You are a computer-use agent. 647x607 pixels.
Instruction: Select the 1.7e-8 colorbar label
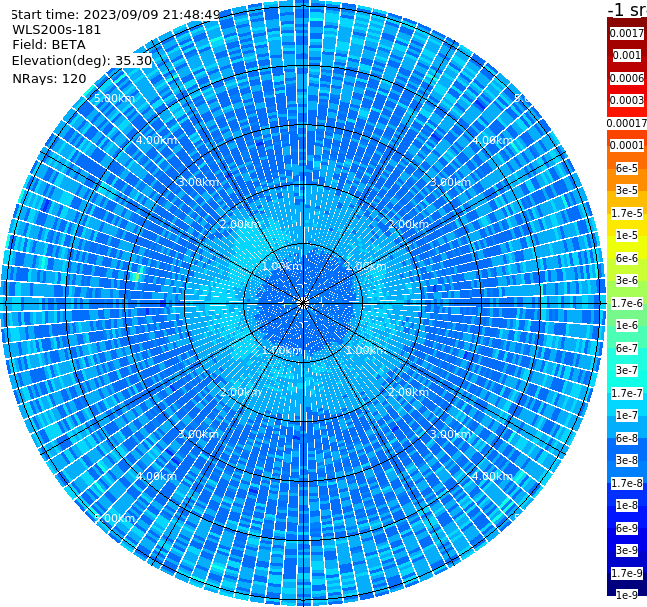coord(627,483)
